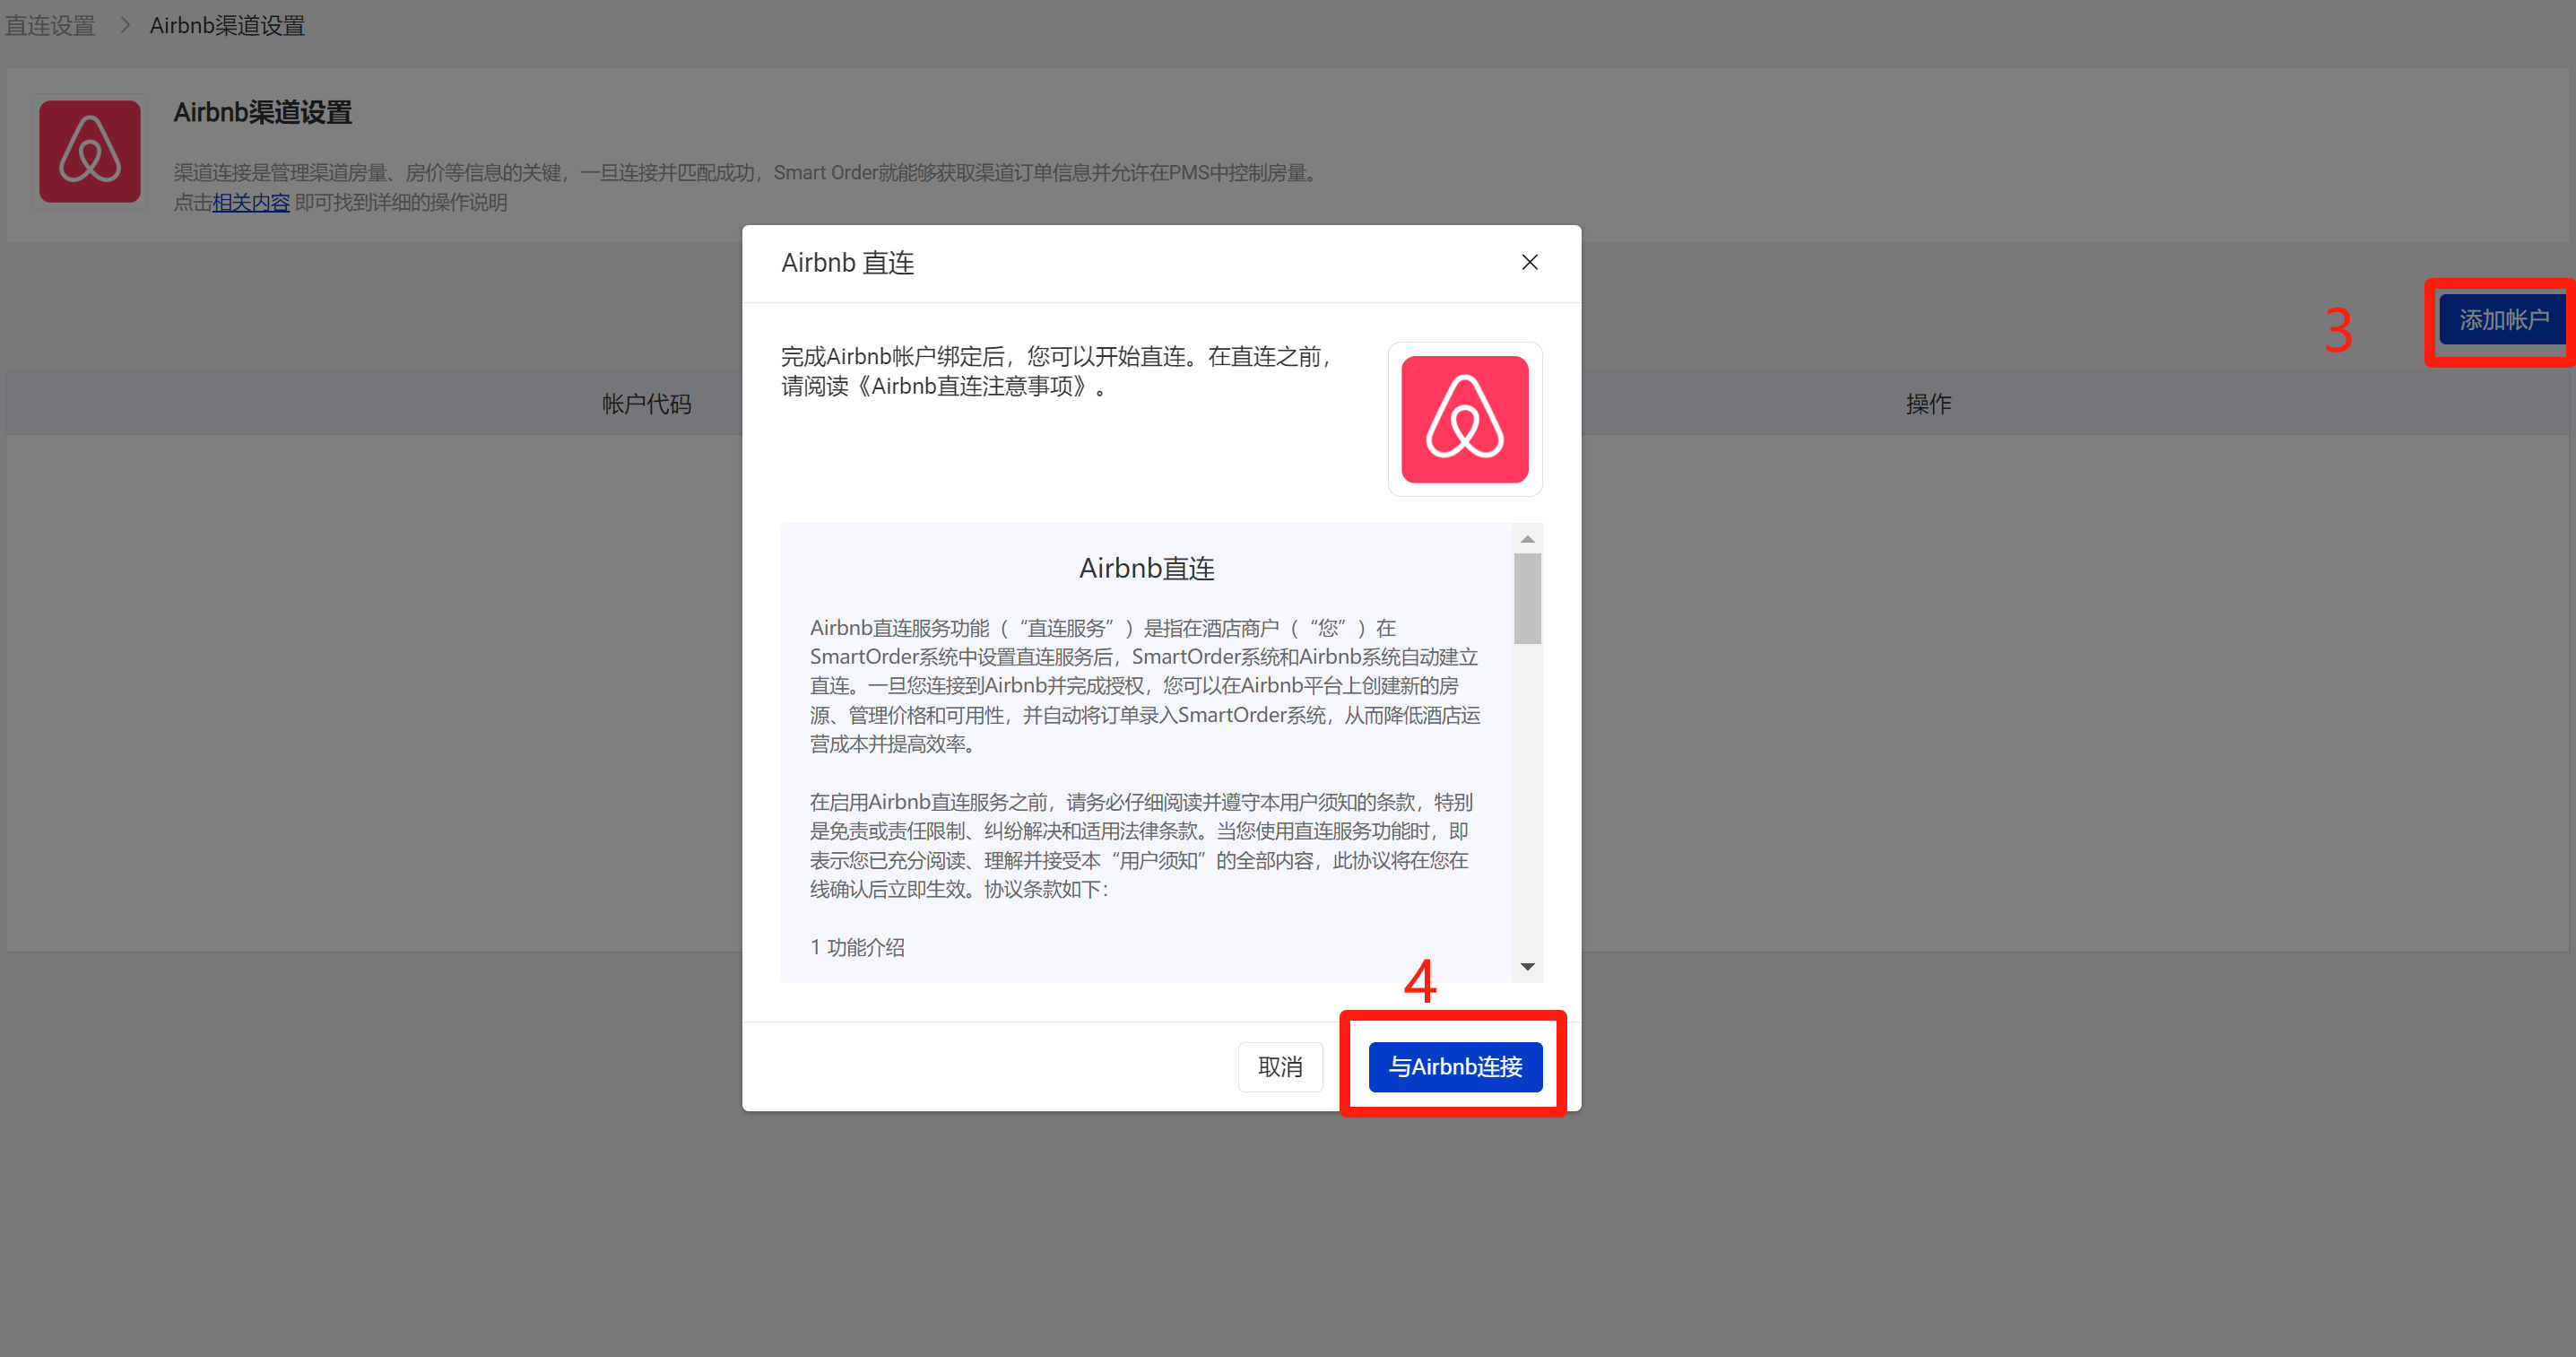Click the Airbnb直连 agreement heading
This screenshot has height=1357, width=2576.
pos(1146,568)
